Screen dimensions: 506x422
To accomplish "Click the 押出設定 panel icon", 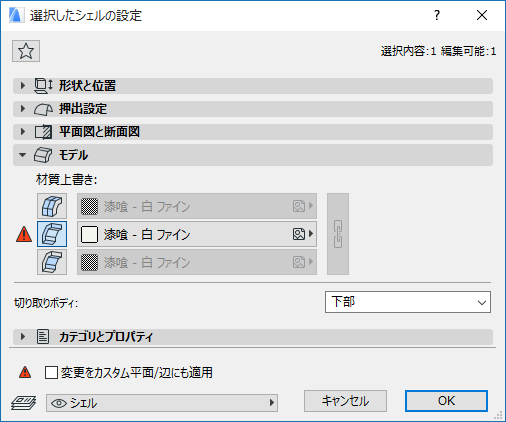I will click(43, 109).
